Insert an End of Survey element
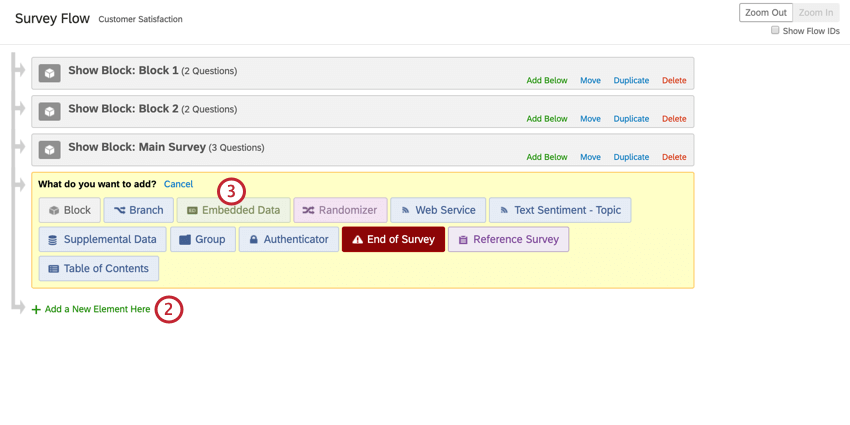The height and width of the screenshot is (425, 850). click(x=394, y=239)
